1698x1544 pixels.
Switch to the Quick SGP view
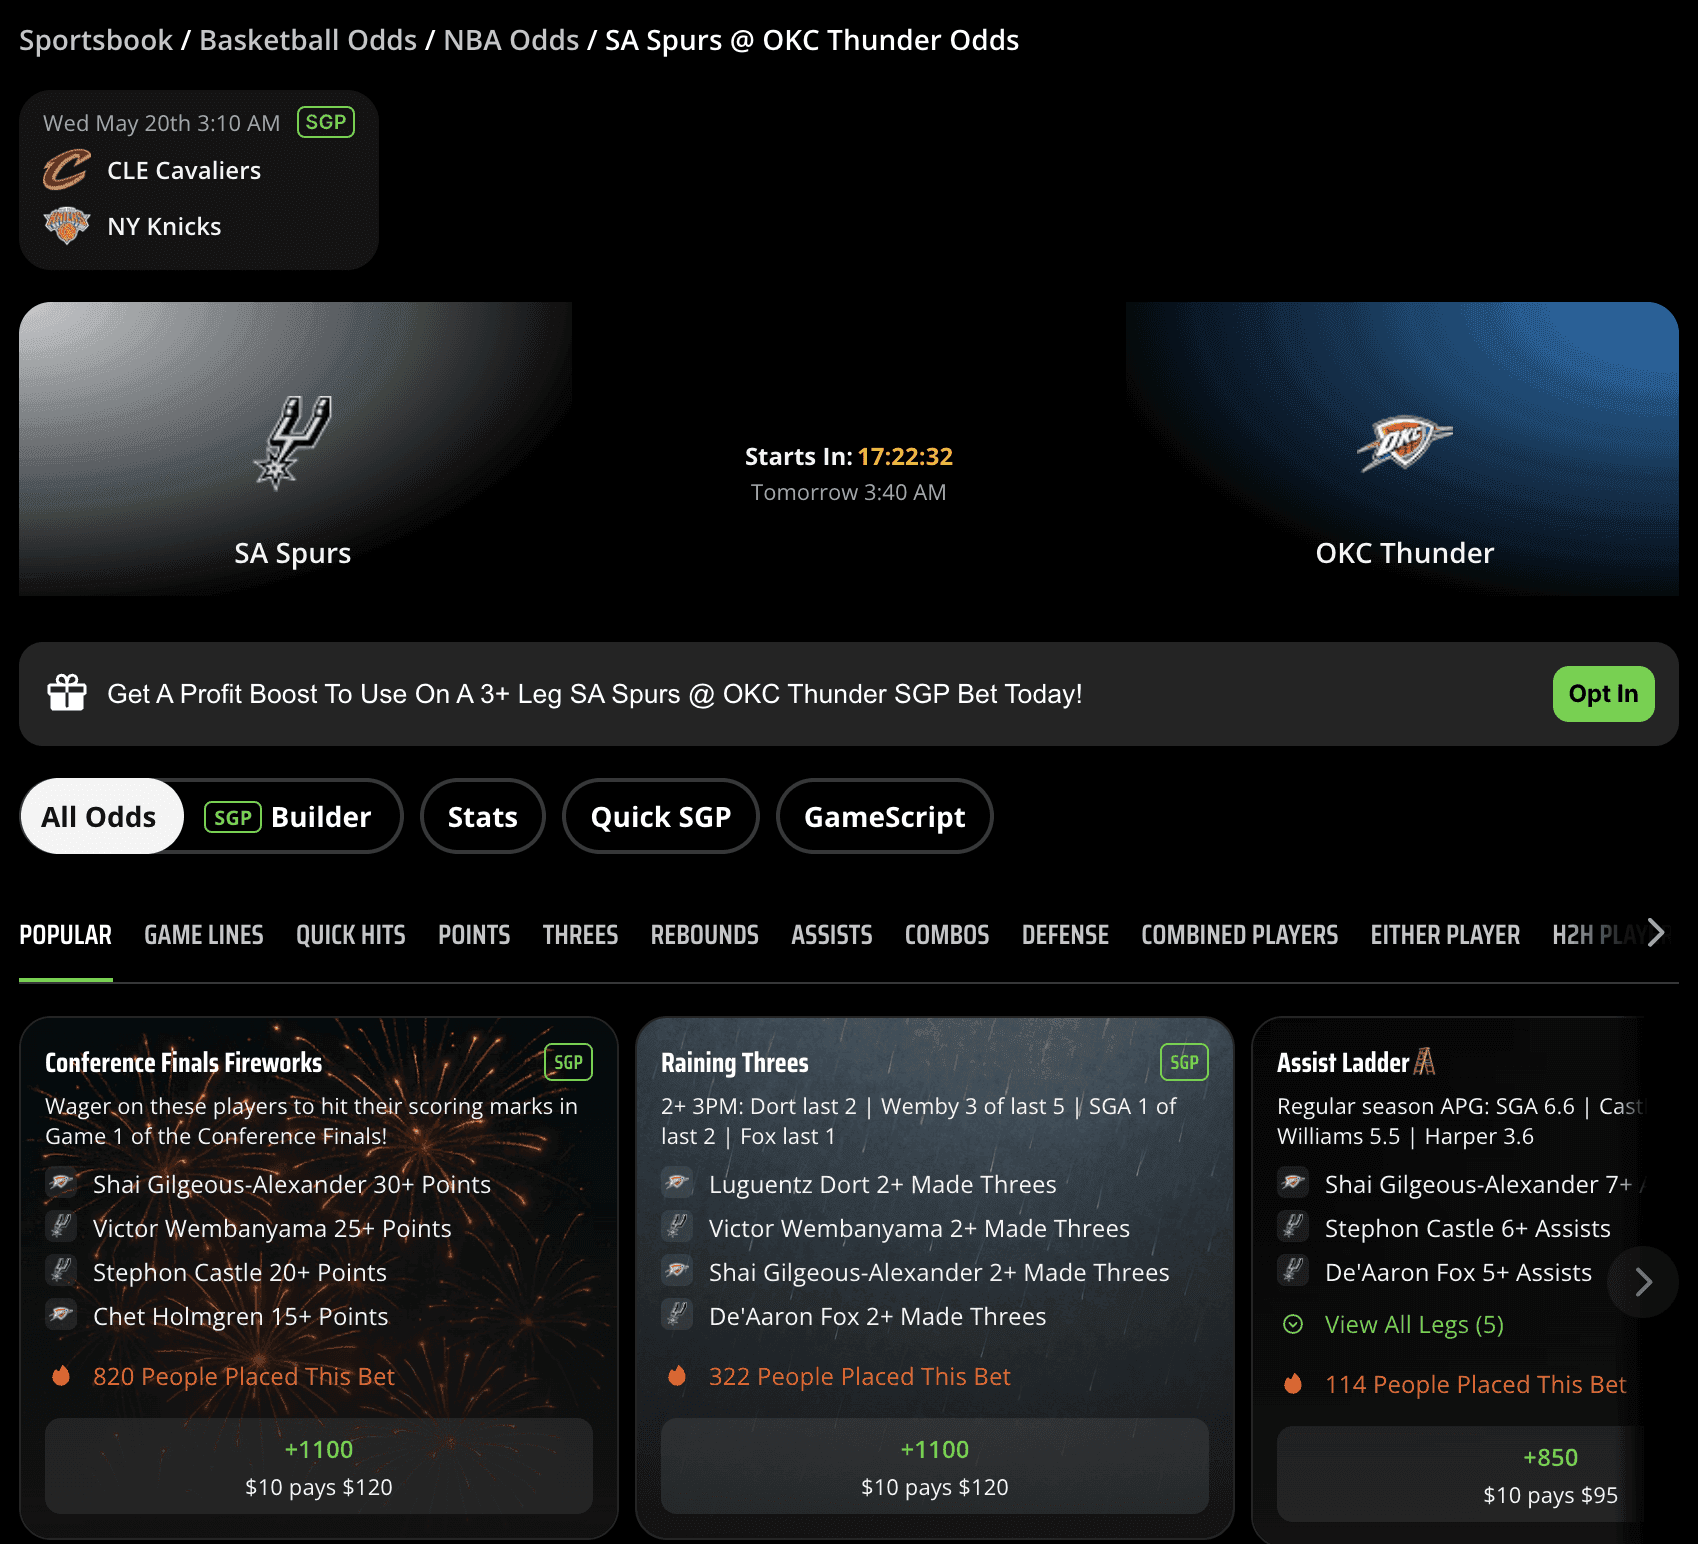661,816
